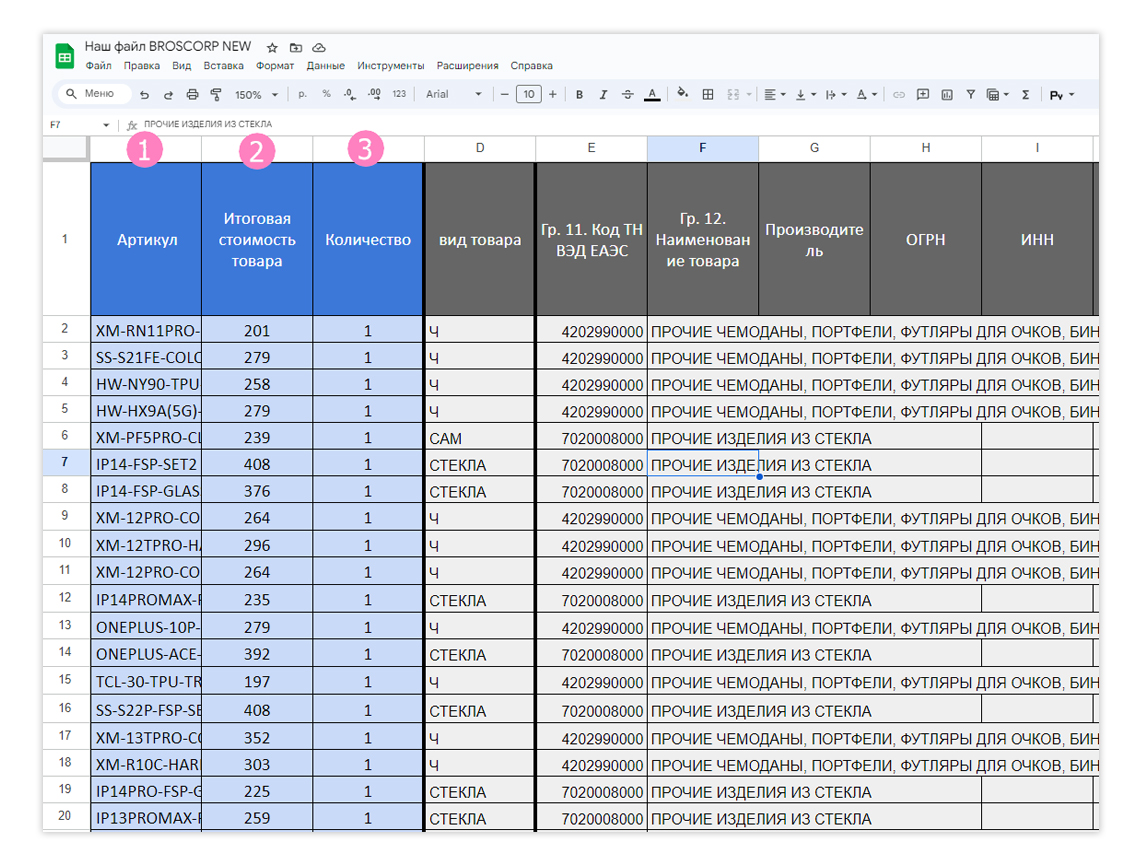Create a filter with the funnel icon
This screenshot has width=1147, height=866.
970,94
